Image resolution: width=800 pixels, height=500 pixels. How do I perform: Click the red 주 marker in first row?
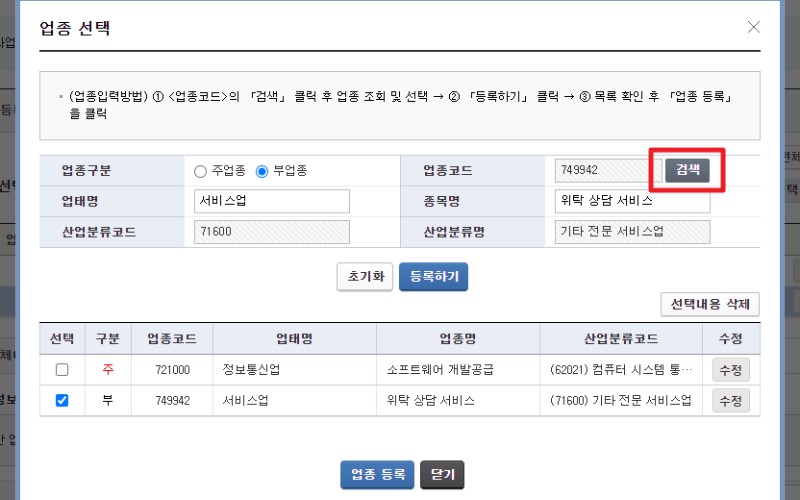108,369
